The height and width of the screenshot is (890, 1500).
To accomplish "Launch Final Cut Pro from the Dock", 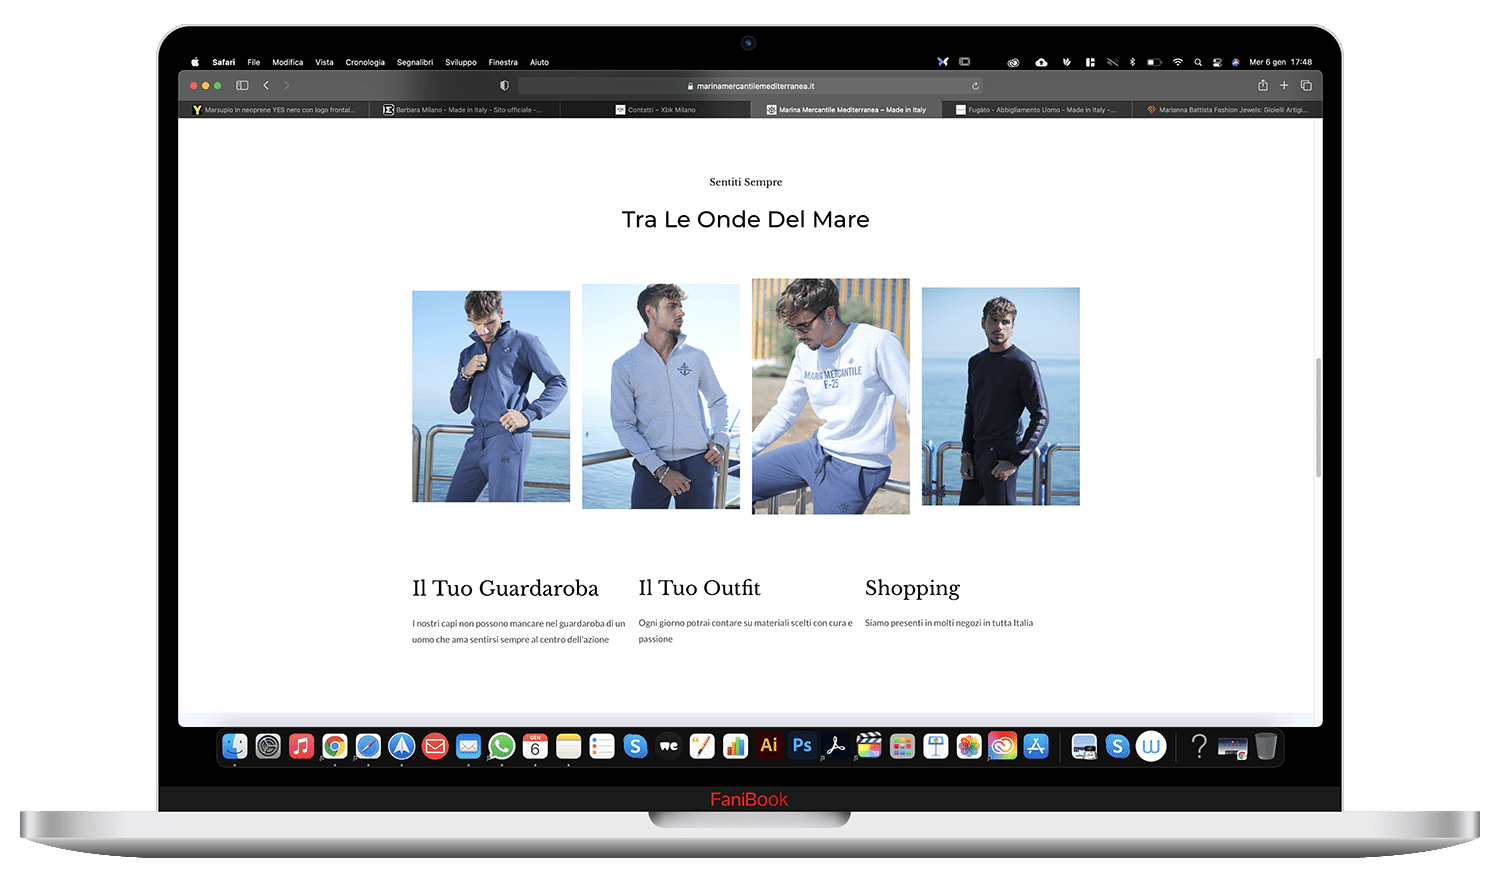I will tap(869, 746).
